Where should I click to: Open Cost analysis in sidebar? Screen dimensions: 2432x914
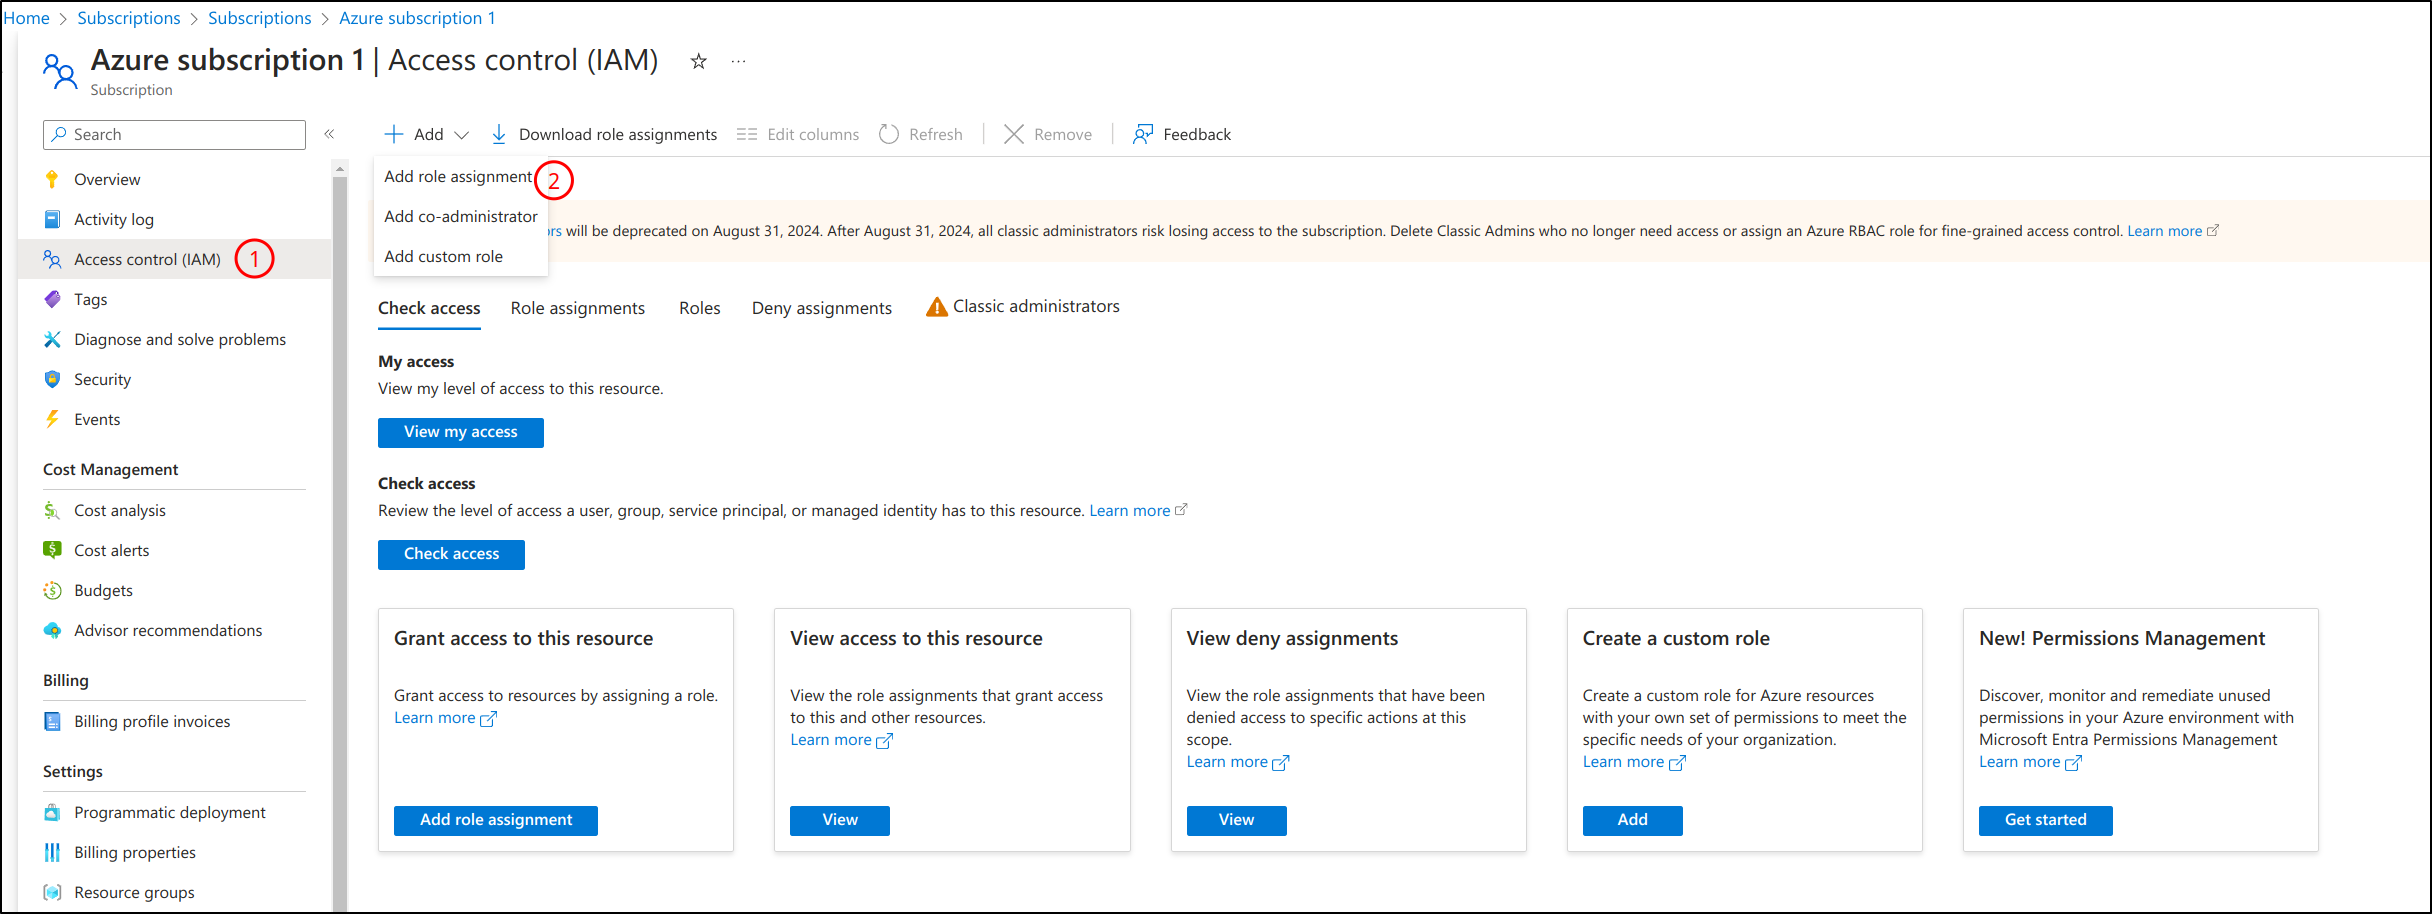pos(119,510)
